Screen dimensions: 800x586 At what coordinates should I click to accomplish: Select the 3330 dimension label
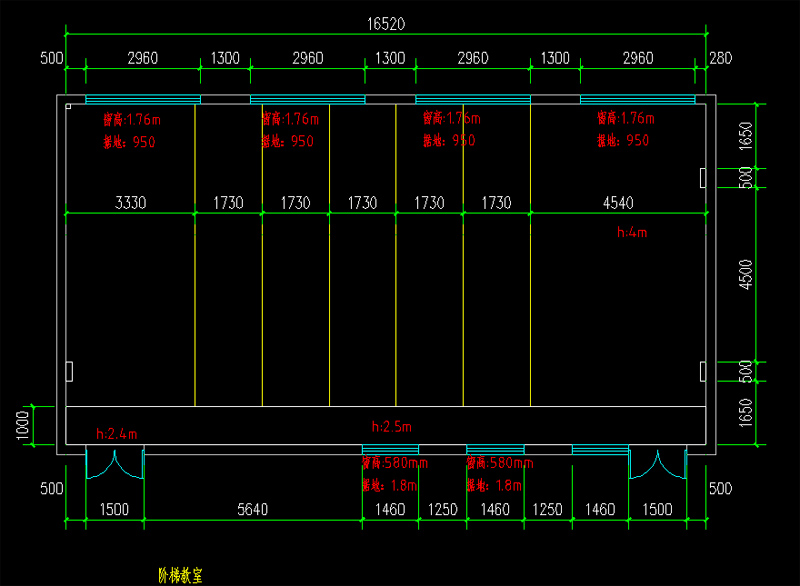[130, 203]
